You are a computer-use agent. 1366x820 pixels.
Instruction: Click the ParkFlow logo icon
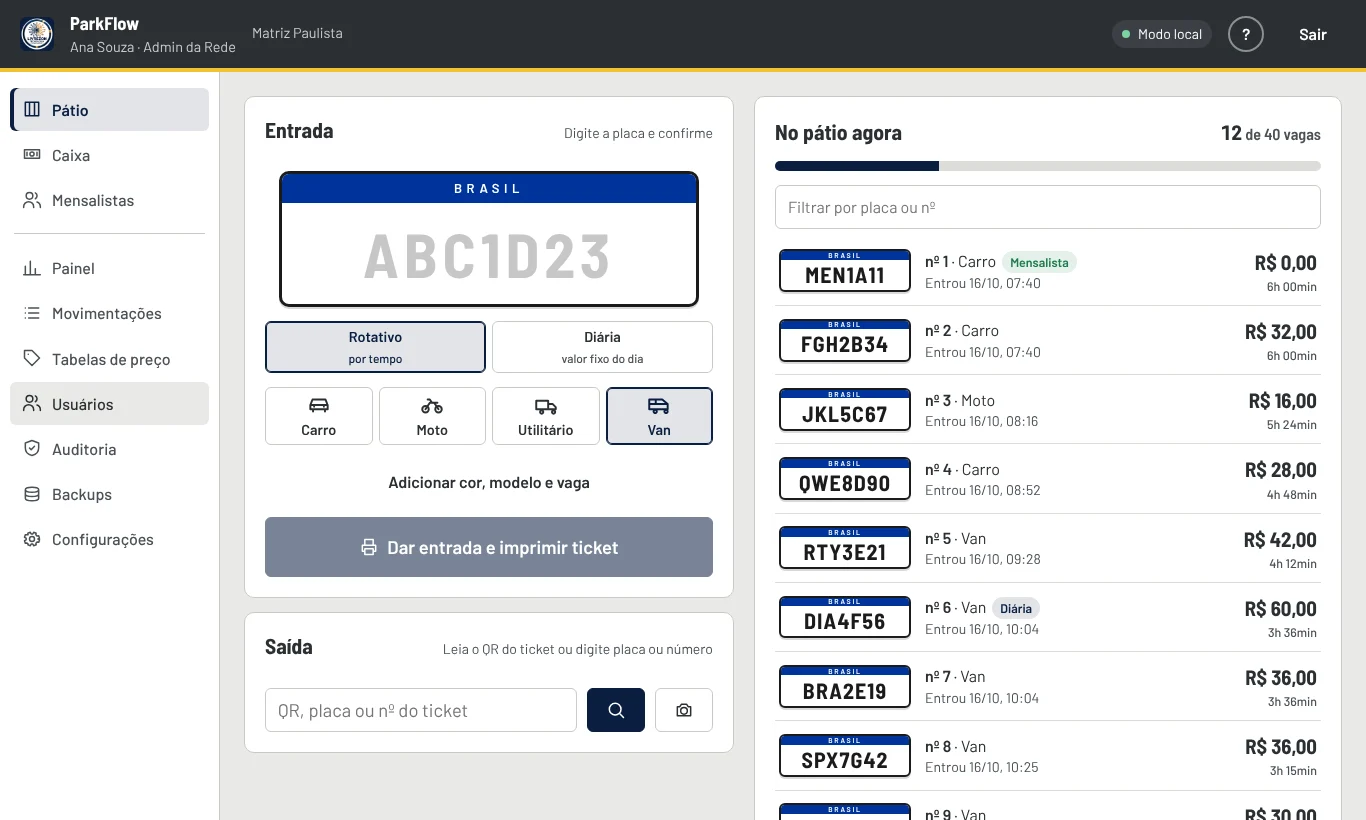click(38, 34)
